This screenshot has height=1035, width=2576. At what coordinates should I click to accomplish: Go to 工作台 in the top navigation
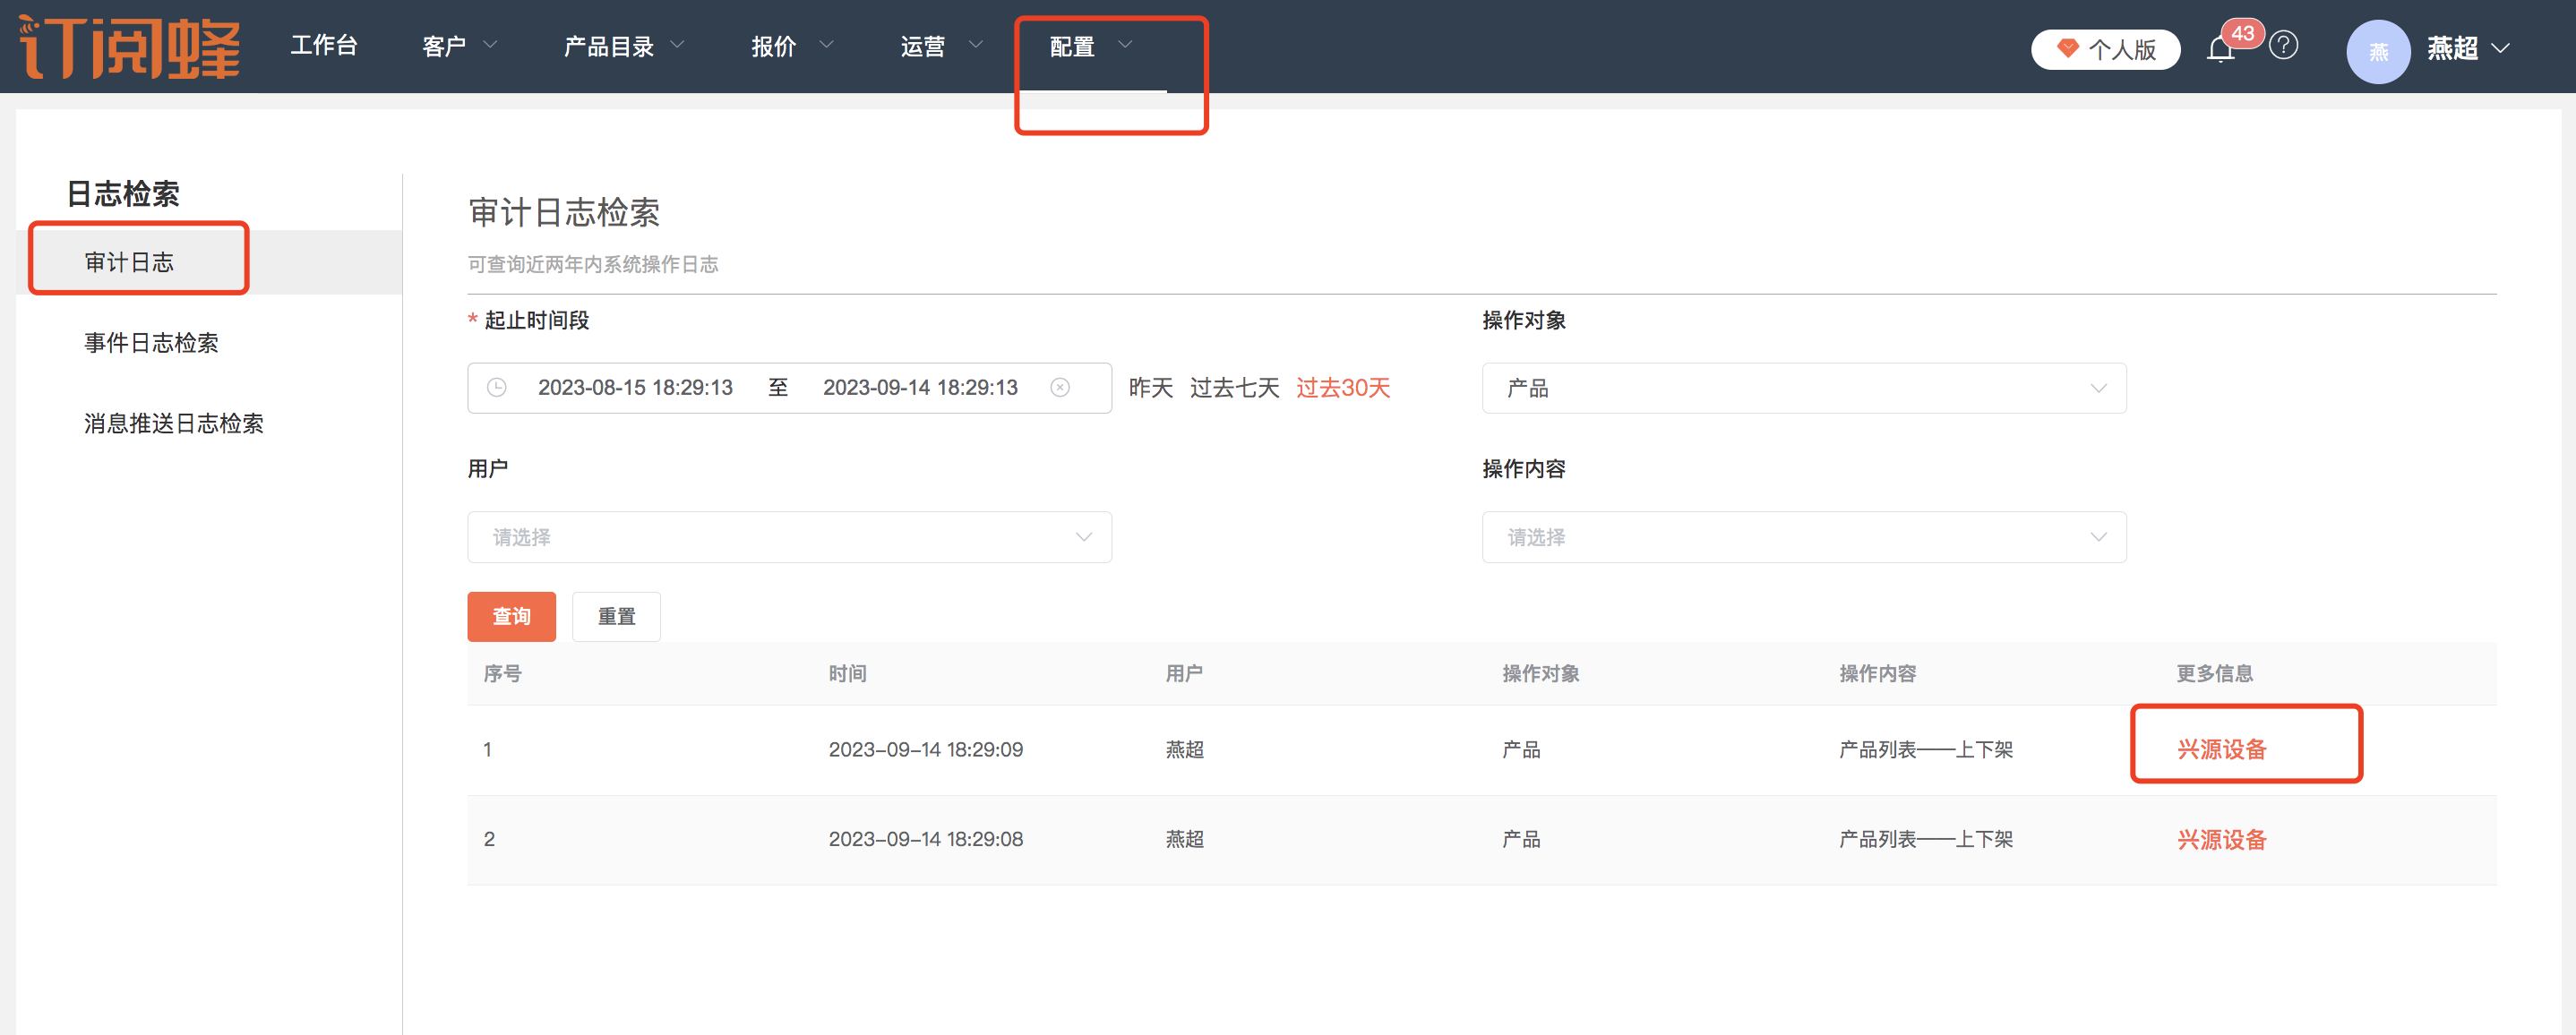(x=323, y=46)
